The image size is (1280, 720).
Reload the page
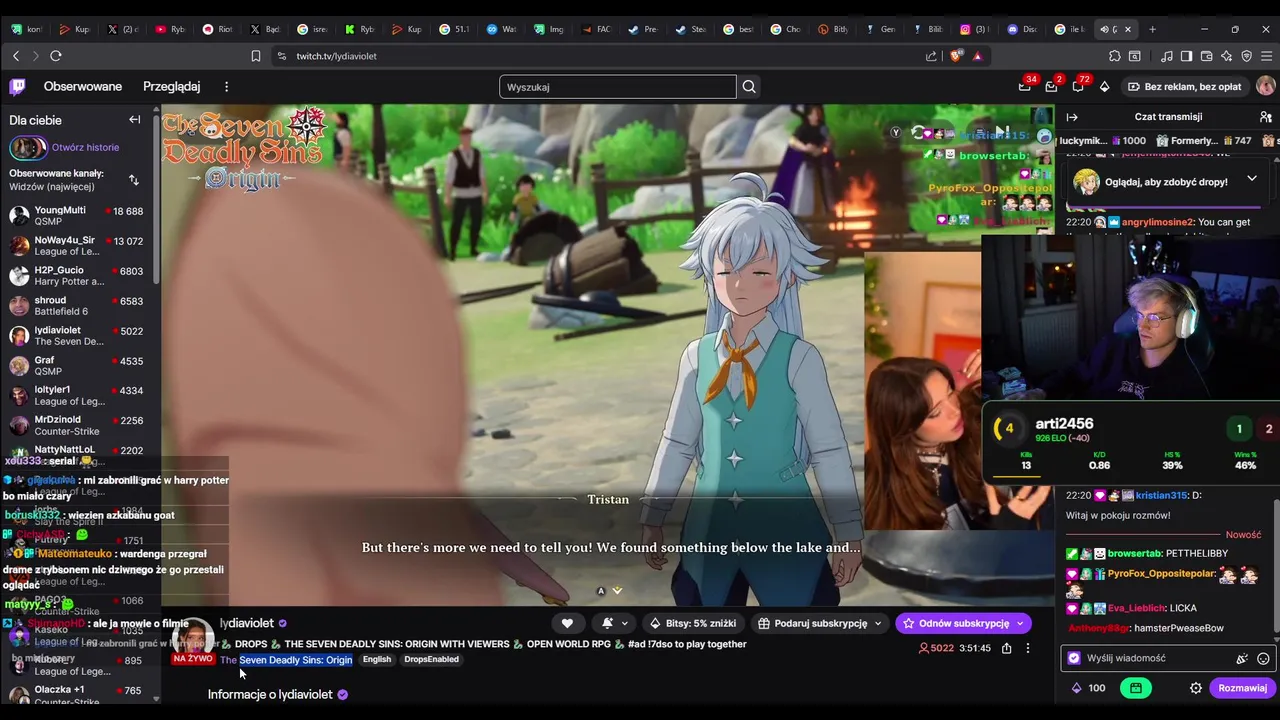click(x=56, y=56)
